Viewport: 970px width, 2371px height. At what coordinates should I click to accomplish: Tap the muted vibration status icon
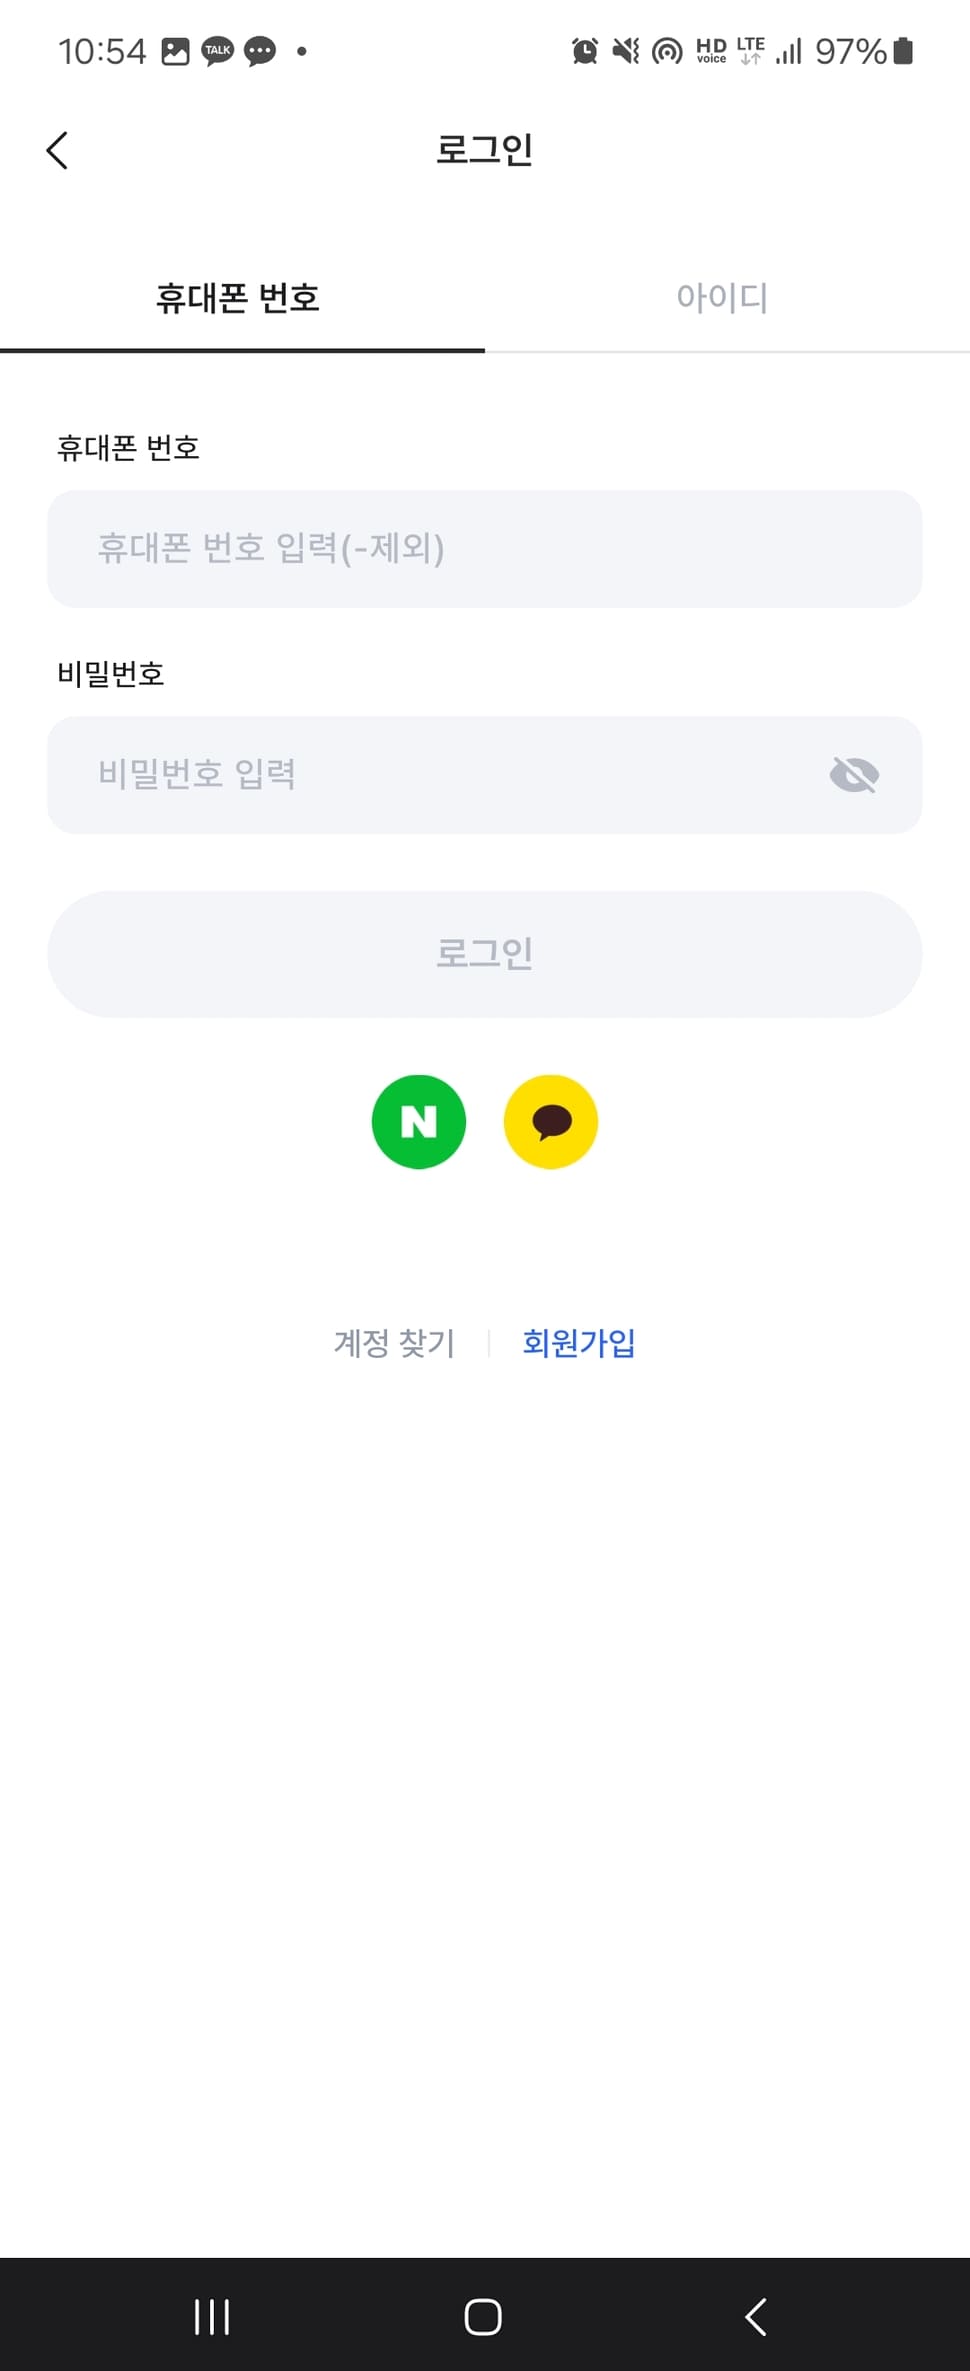[626, 51]
